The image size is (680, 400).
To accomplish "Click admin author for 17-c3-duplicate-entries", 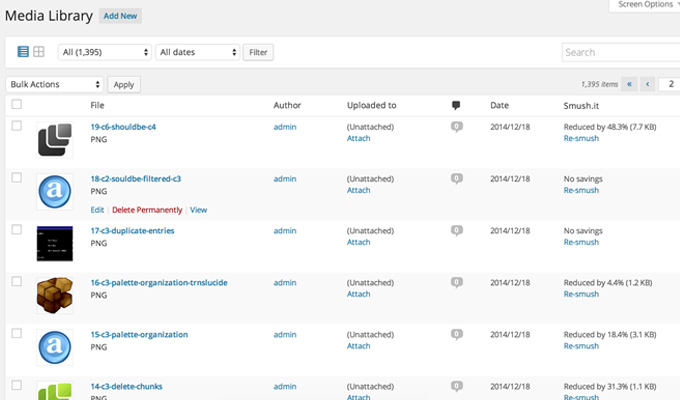I will [285, 231].
